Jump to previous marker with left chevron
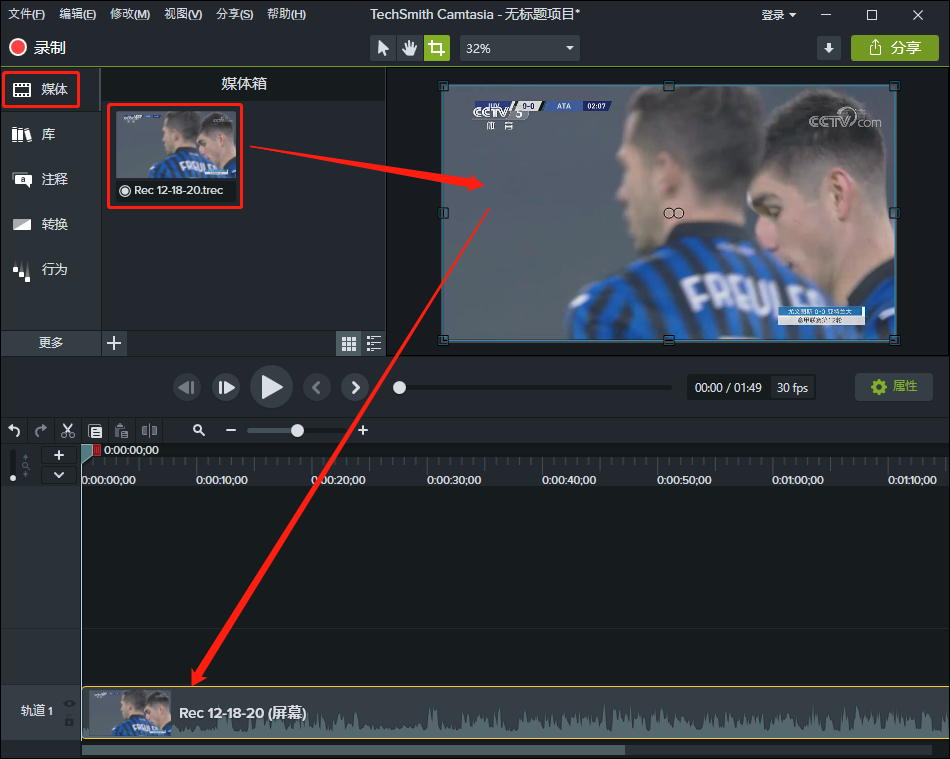This screenshot has height=759, width=950. pyautogui.click(x=316, y=387)
